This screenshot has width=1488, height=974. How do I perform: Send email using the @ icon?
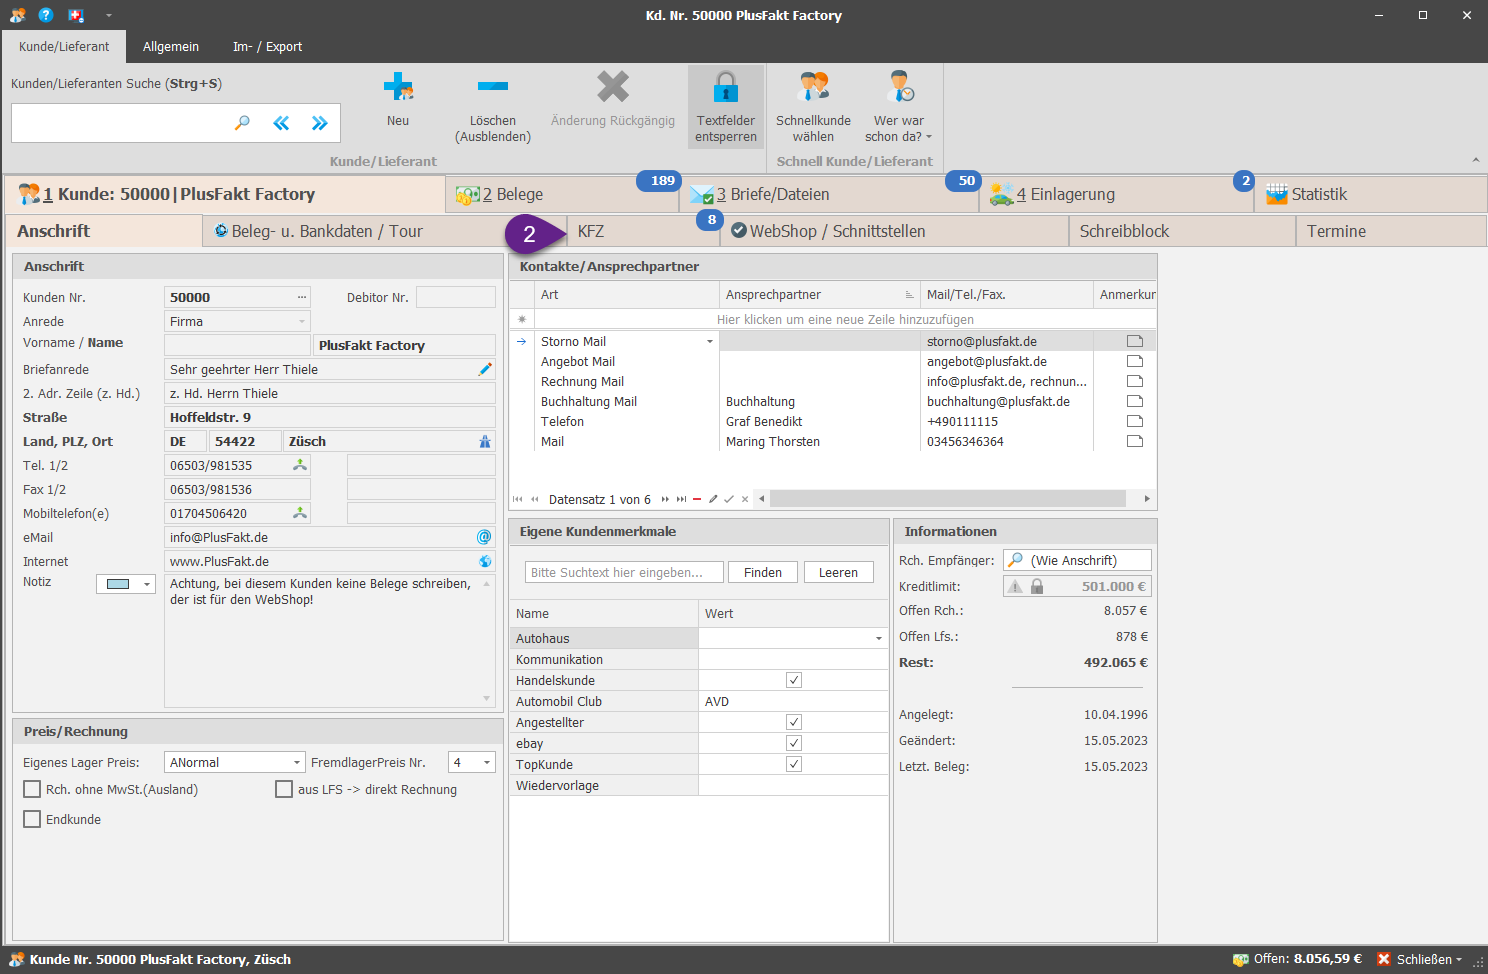click(x=485, y=537)
